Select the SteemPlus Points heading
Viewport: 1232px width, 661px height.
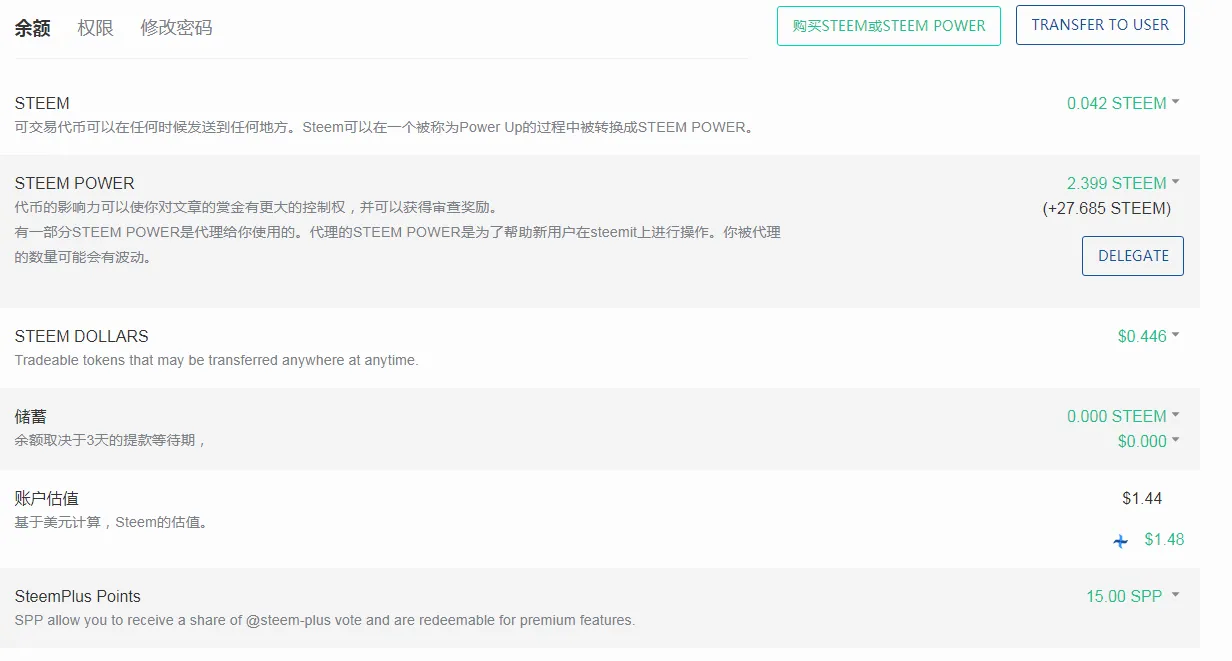tap(77, 596)
